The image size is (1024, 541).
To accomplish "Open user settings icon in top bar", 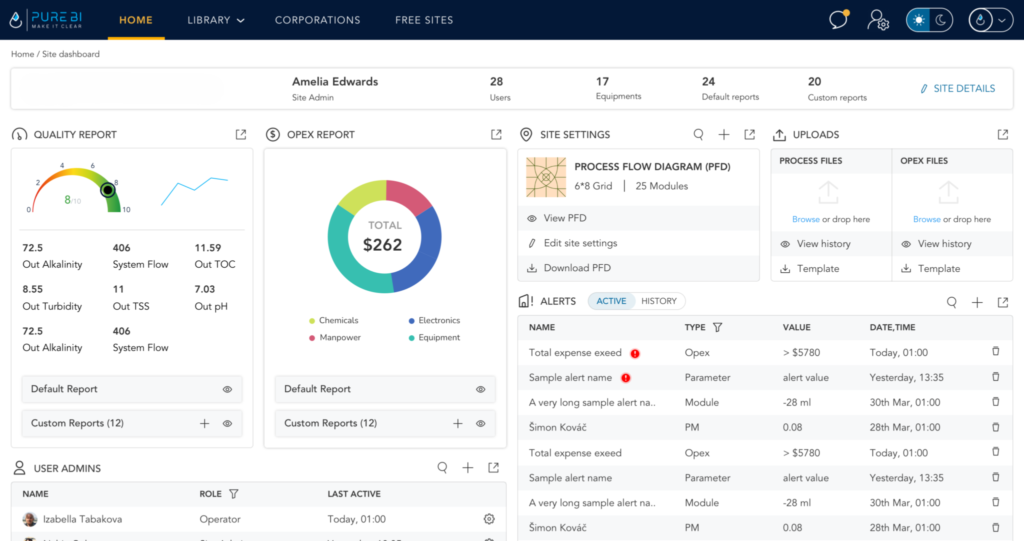I will (x=878, y=20).
